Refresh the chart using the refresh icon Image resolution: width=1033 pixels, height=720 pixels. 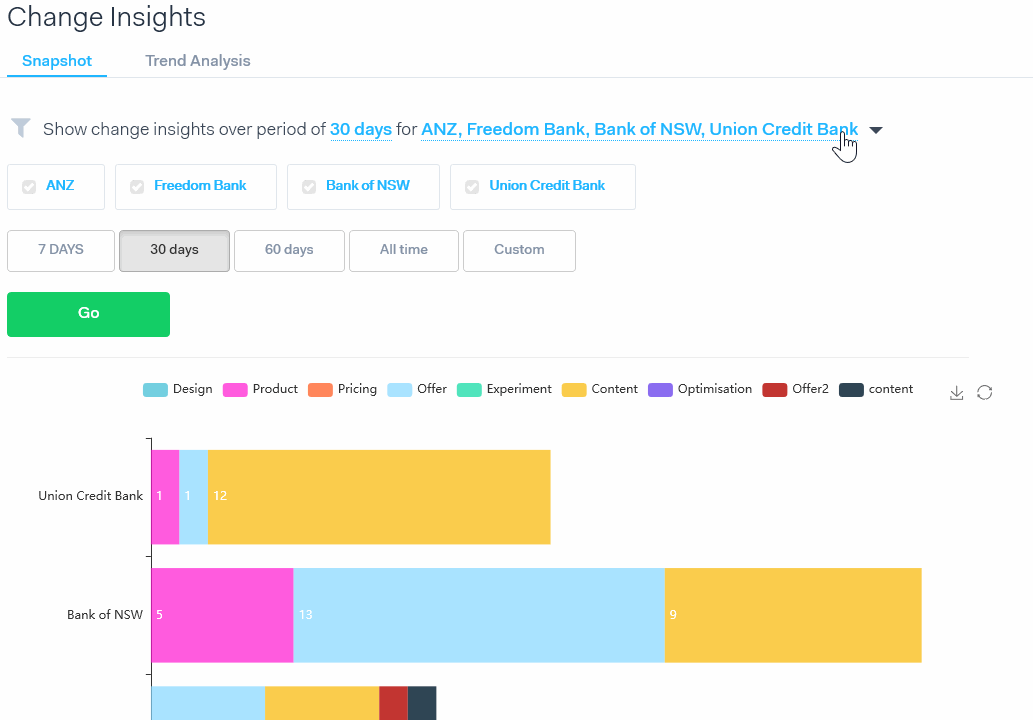point(984,393)
